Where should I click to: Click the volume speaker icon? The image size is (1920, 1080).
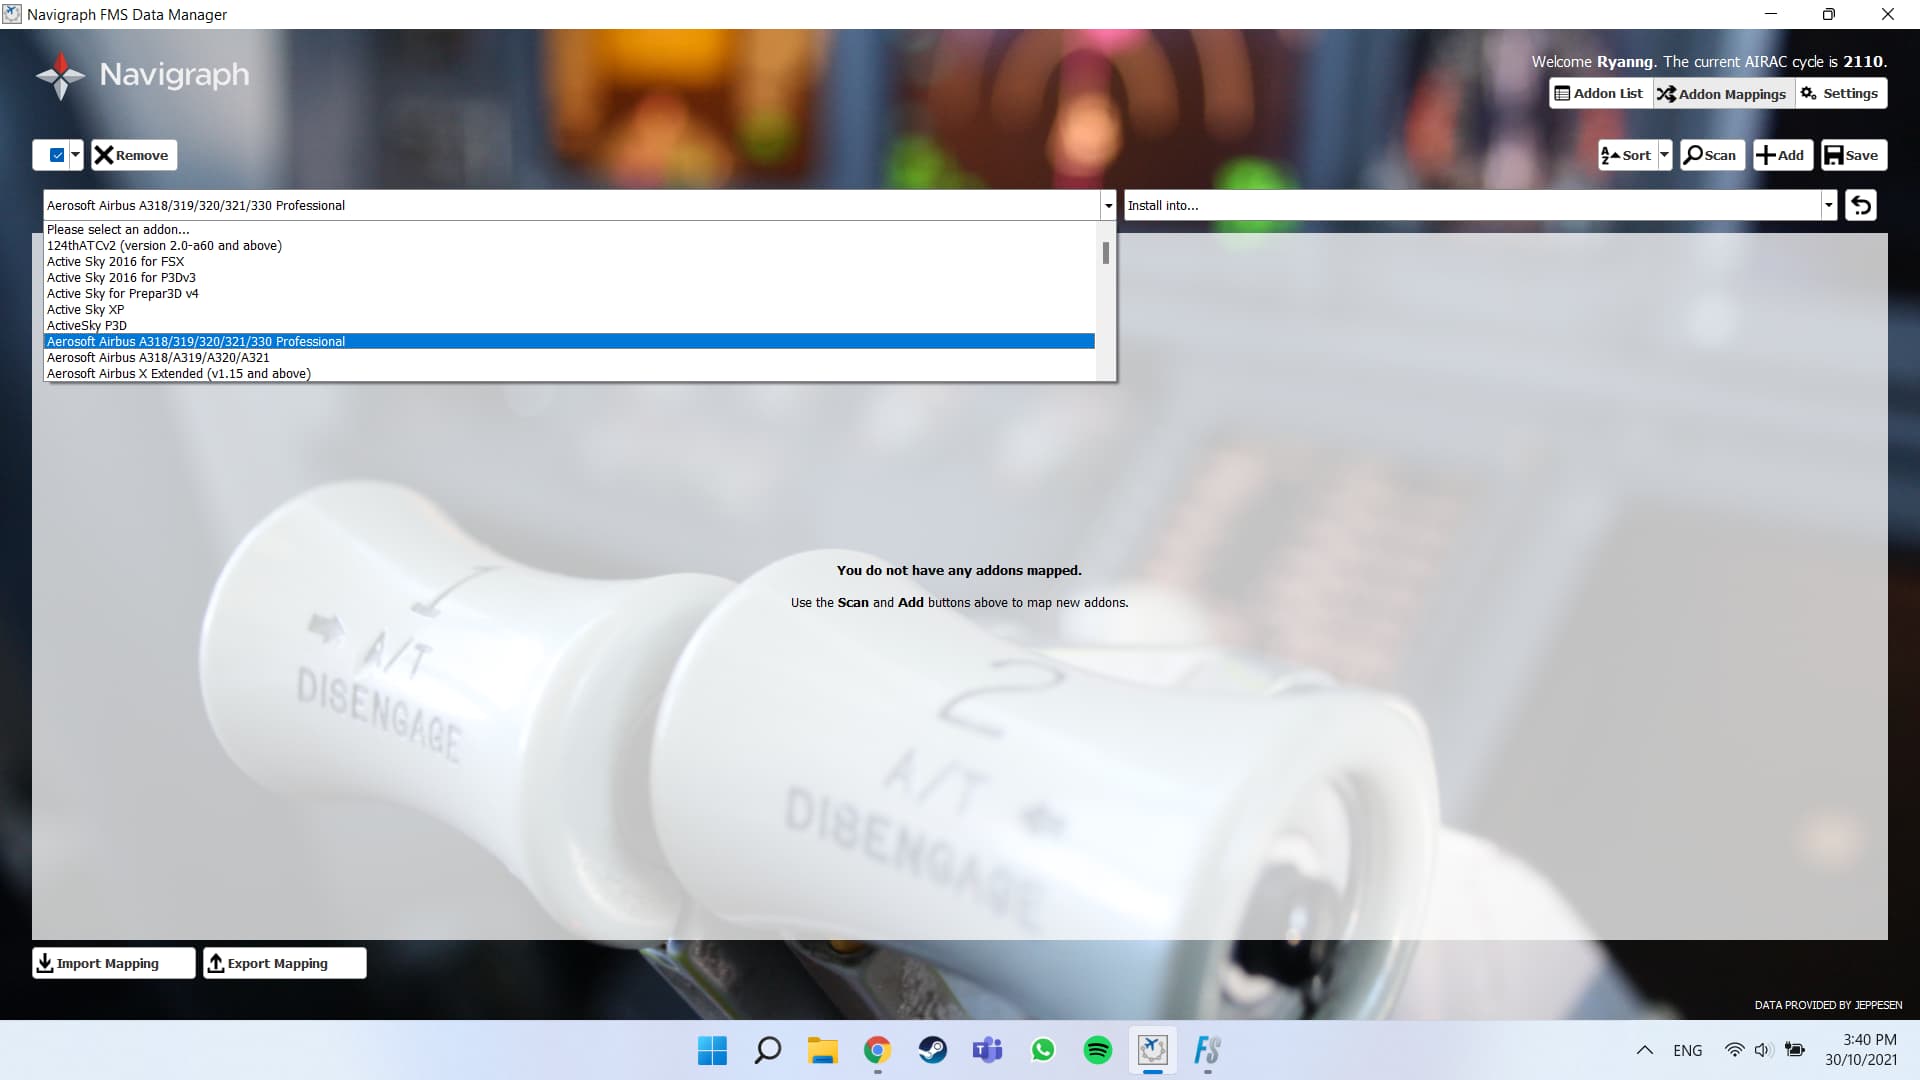point(1763,1050)
